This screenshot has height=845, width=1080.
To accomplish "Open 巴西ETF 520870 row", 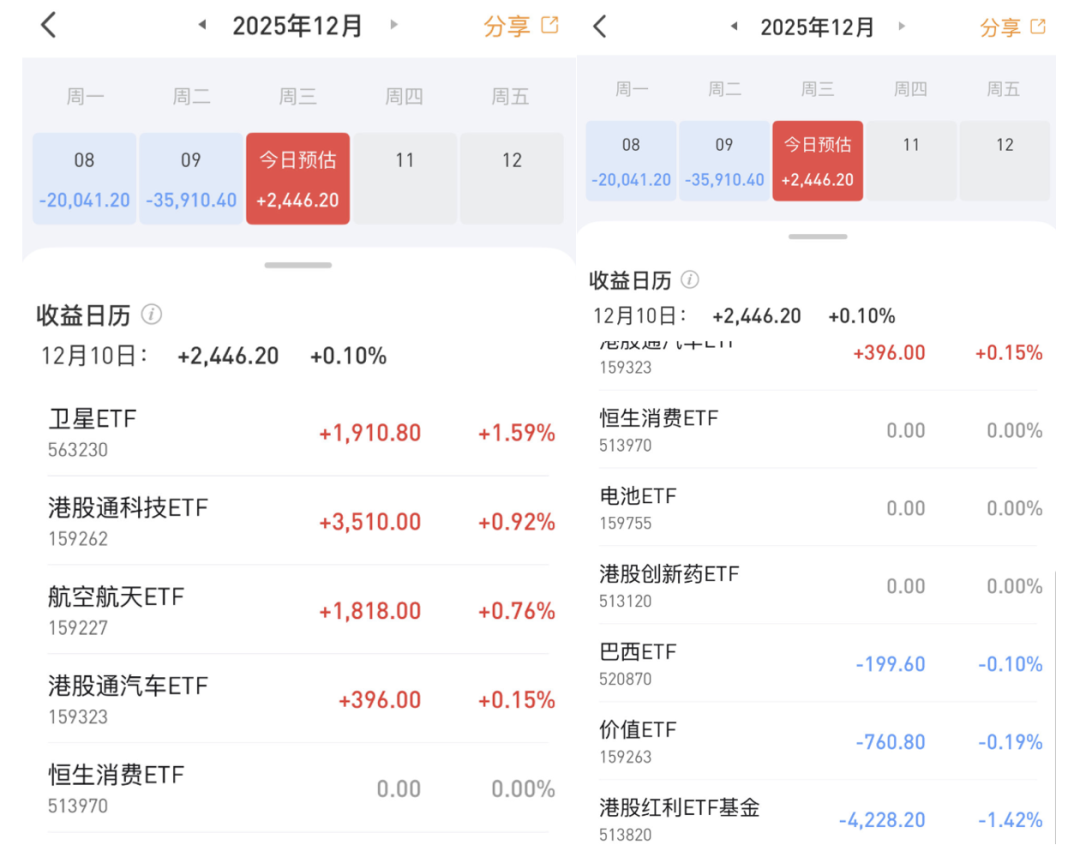I will pos(818,664).
